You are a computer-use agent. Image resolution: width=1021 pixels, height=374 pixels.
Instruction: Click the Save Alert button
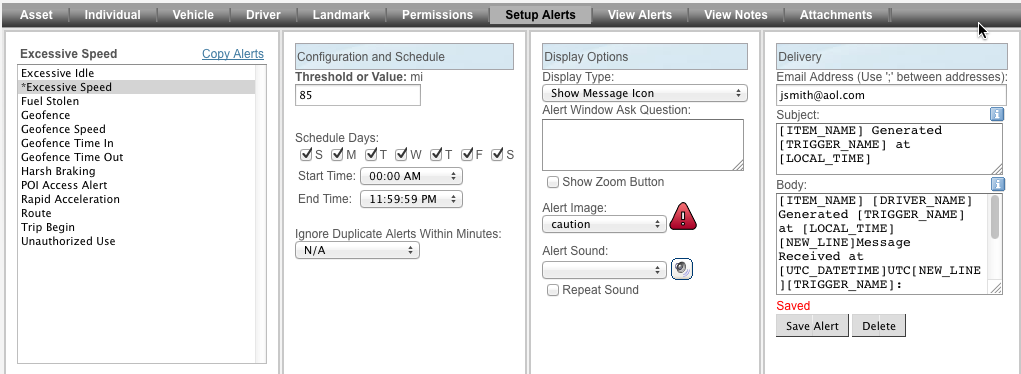coord(812,326)
